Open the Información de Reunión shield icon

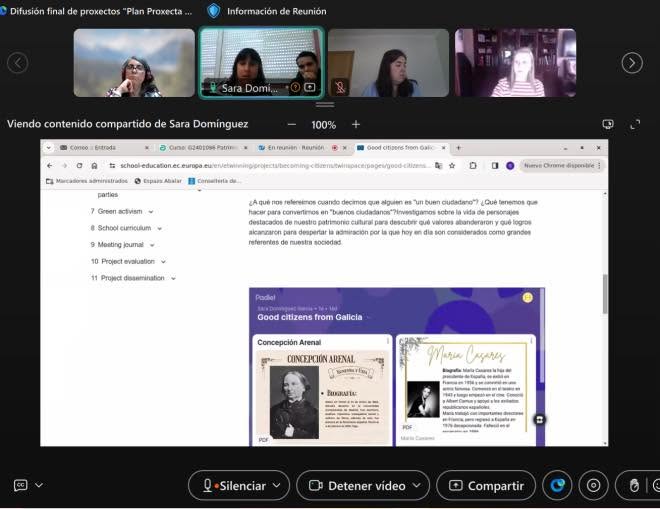tap(214, 11)
